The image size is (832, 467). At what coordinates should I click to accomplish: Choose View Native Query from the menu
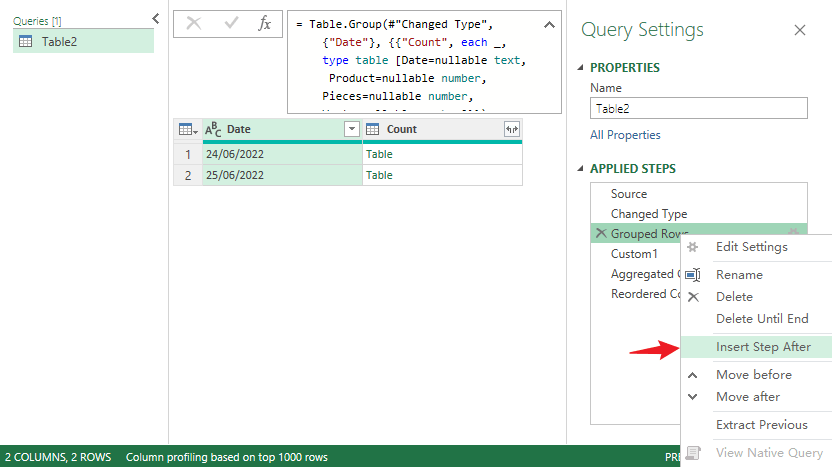[x=769, y=453]
